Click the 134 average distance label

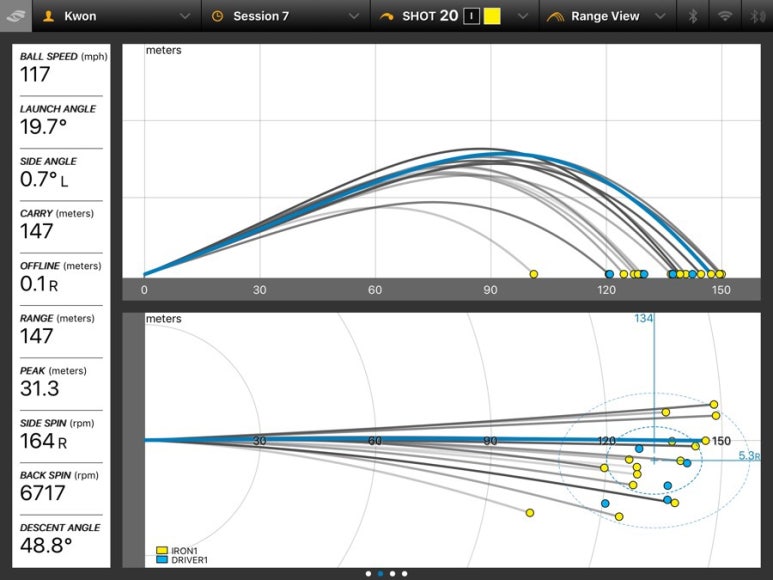click(x=643, y=318)
